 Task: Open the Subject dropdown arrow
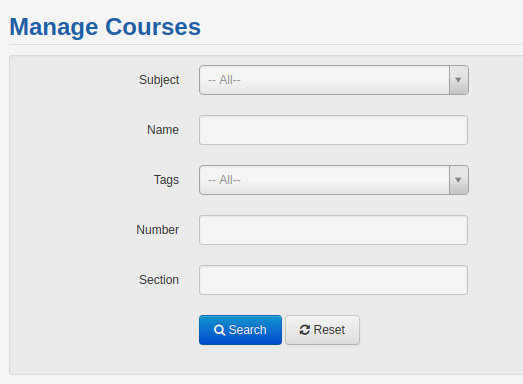[x=459, y=80]
